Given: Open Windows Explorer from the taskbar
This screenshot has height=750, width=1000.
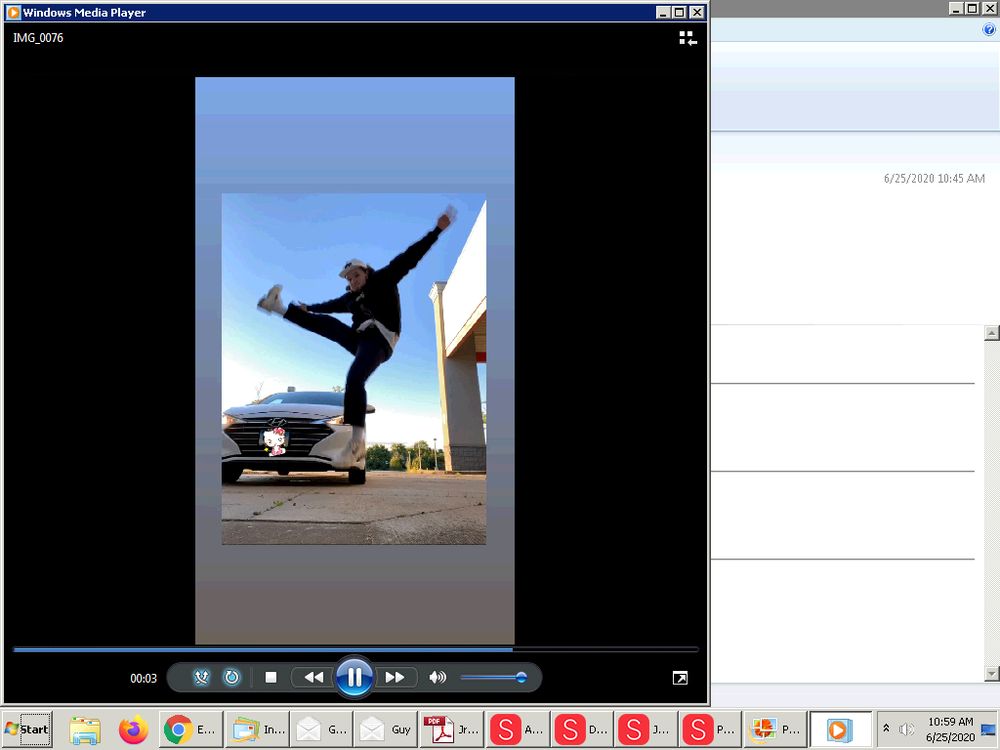Looking at the screenshot, I should [x=85, y=730].
